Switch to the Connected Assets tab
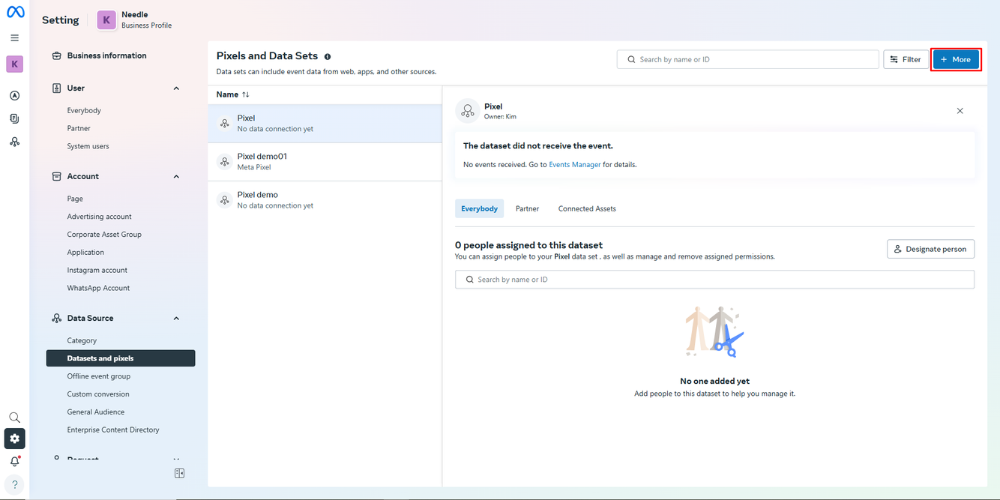This screenshot has width=1000, height=500. click(x=586, y=209)
